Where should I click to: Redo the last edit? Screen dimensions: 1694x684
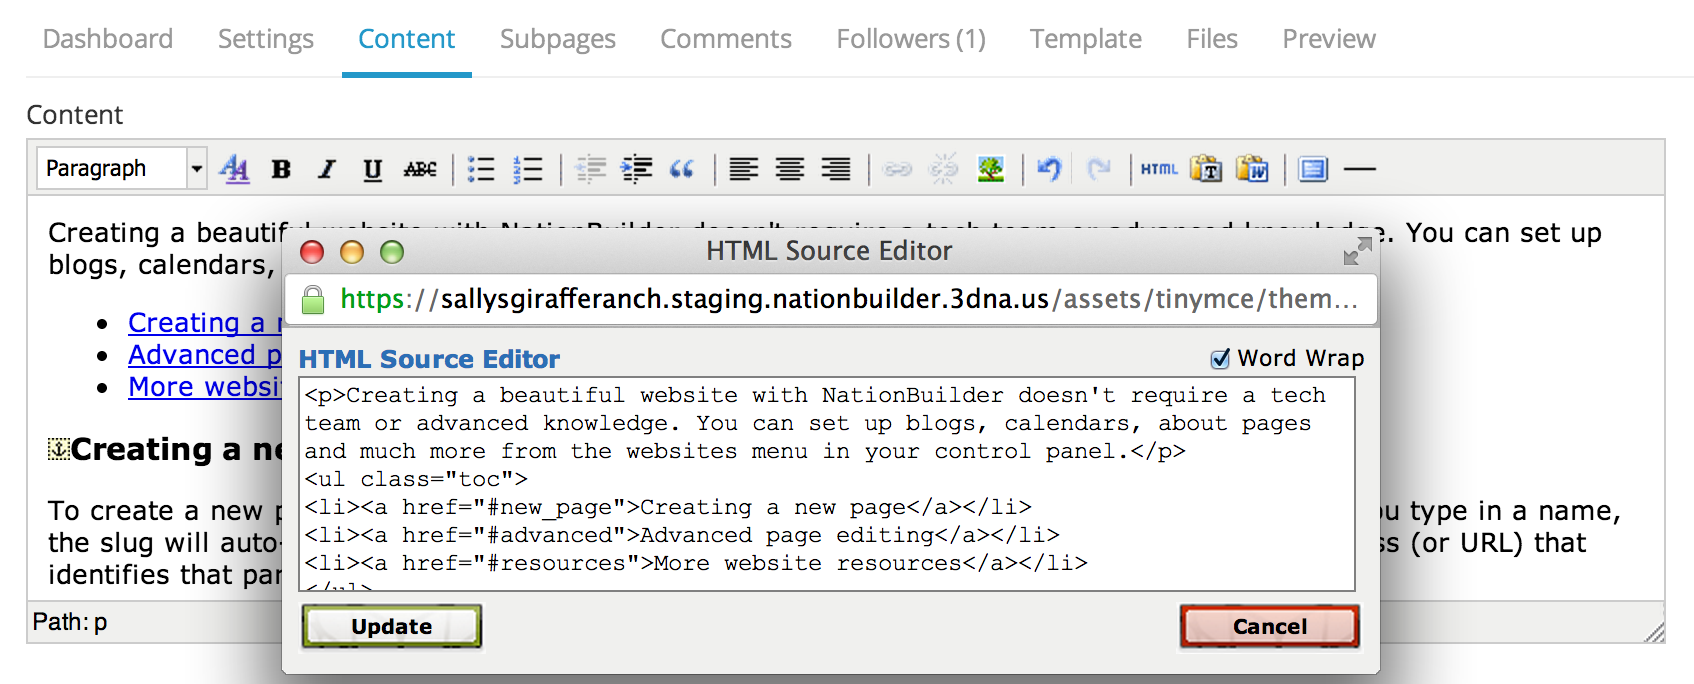pyautogui.click(x=1098, y=169)
